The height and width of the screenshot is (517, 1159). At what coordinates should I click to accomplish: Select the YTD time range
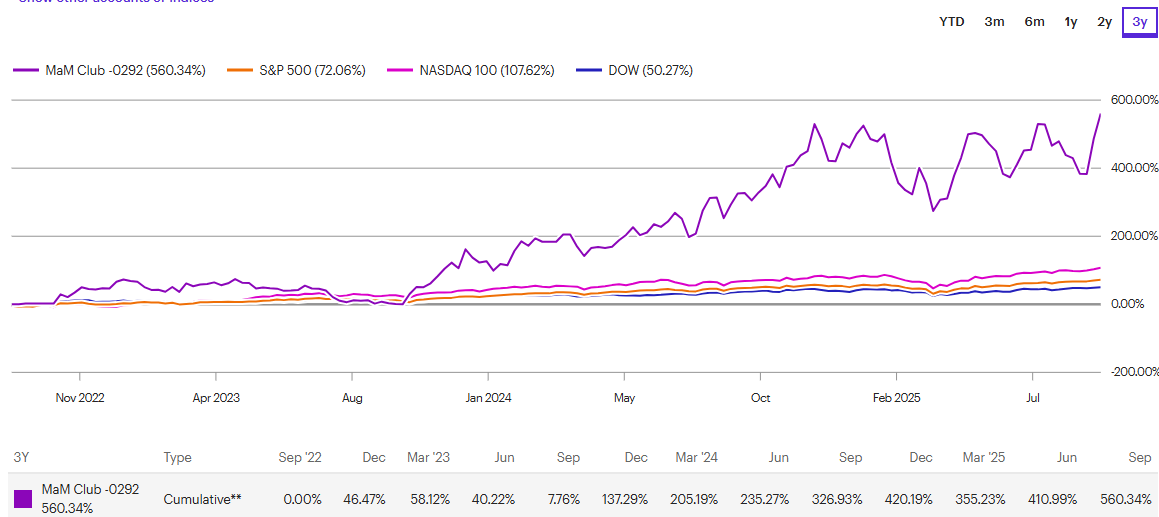coord(952,21)
